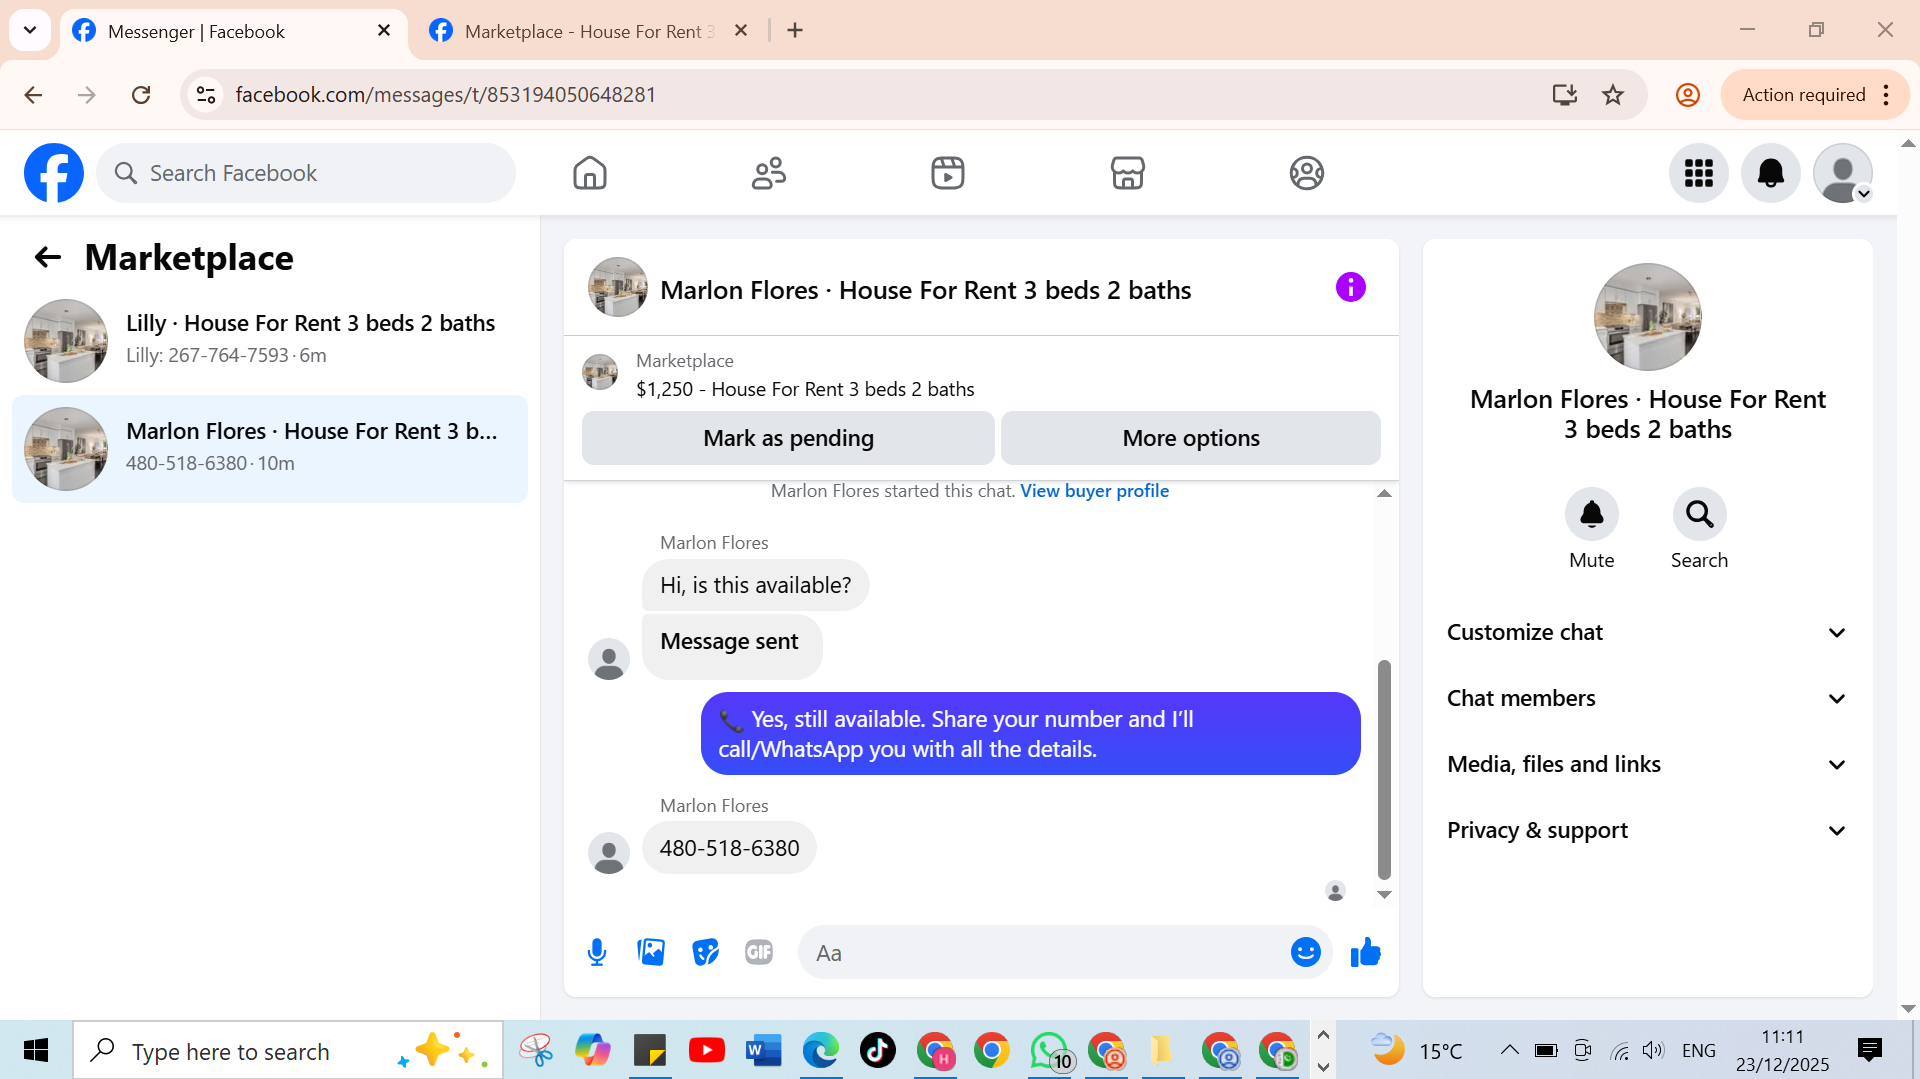Open conversation information purple icon
This screenshot has height=1079, width=1920.
tap(1351, 288)
